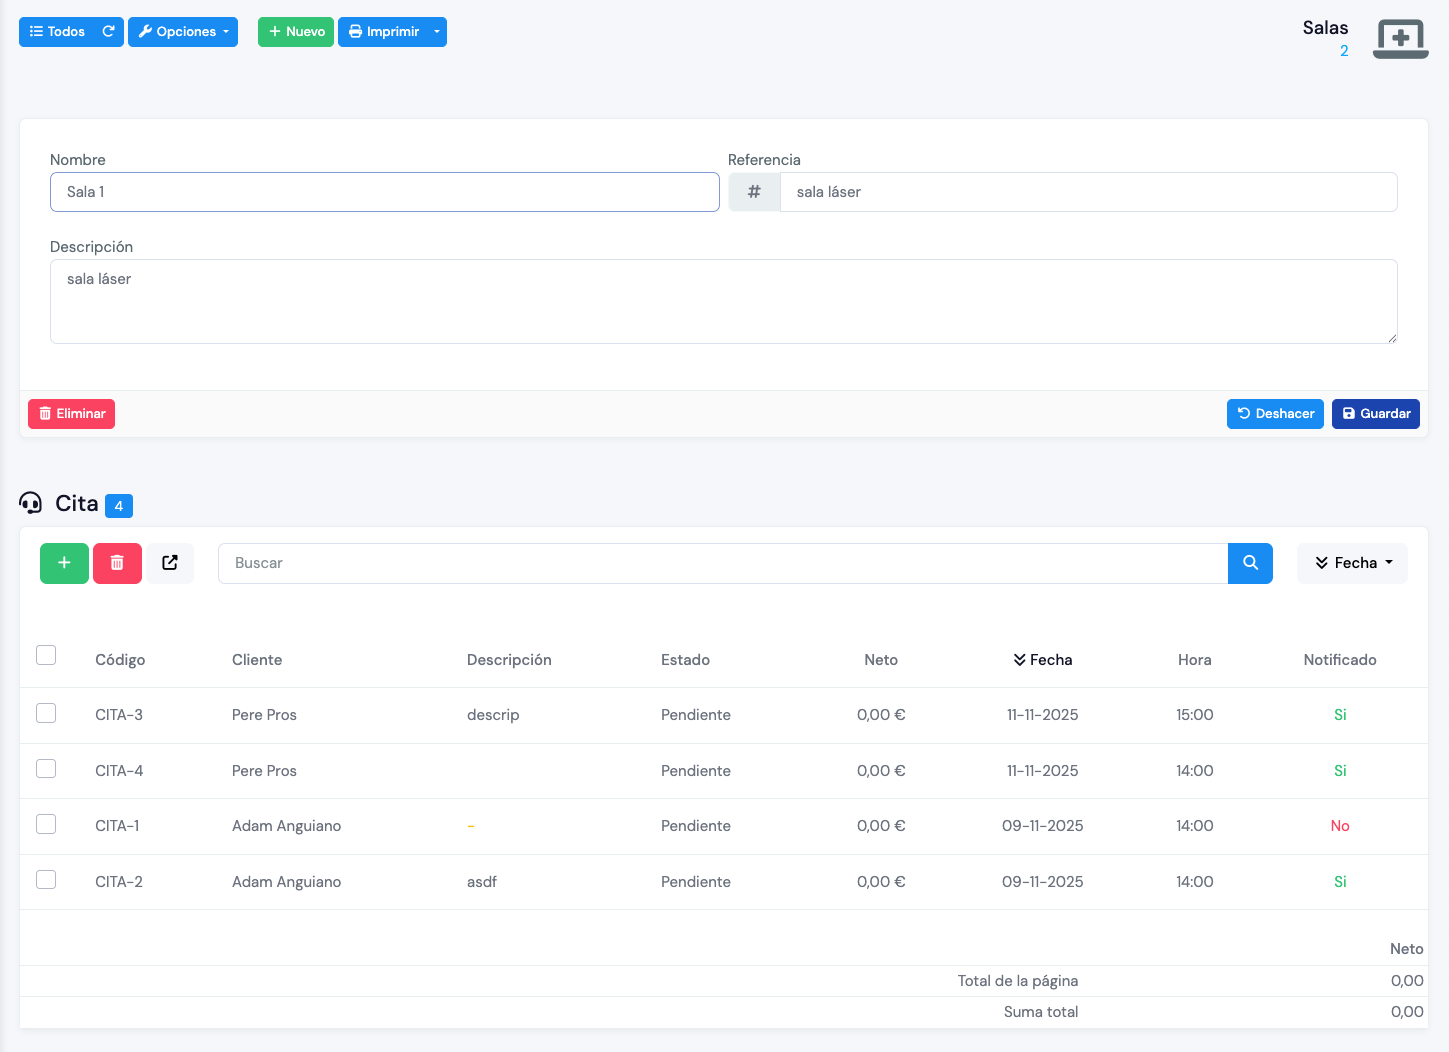This screenshot has width=1449, height=1052.
Task: Click the Estado column header
Action: 685,660
